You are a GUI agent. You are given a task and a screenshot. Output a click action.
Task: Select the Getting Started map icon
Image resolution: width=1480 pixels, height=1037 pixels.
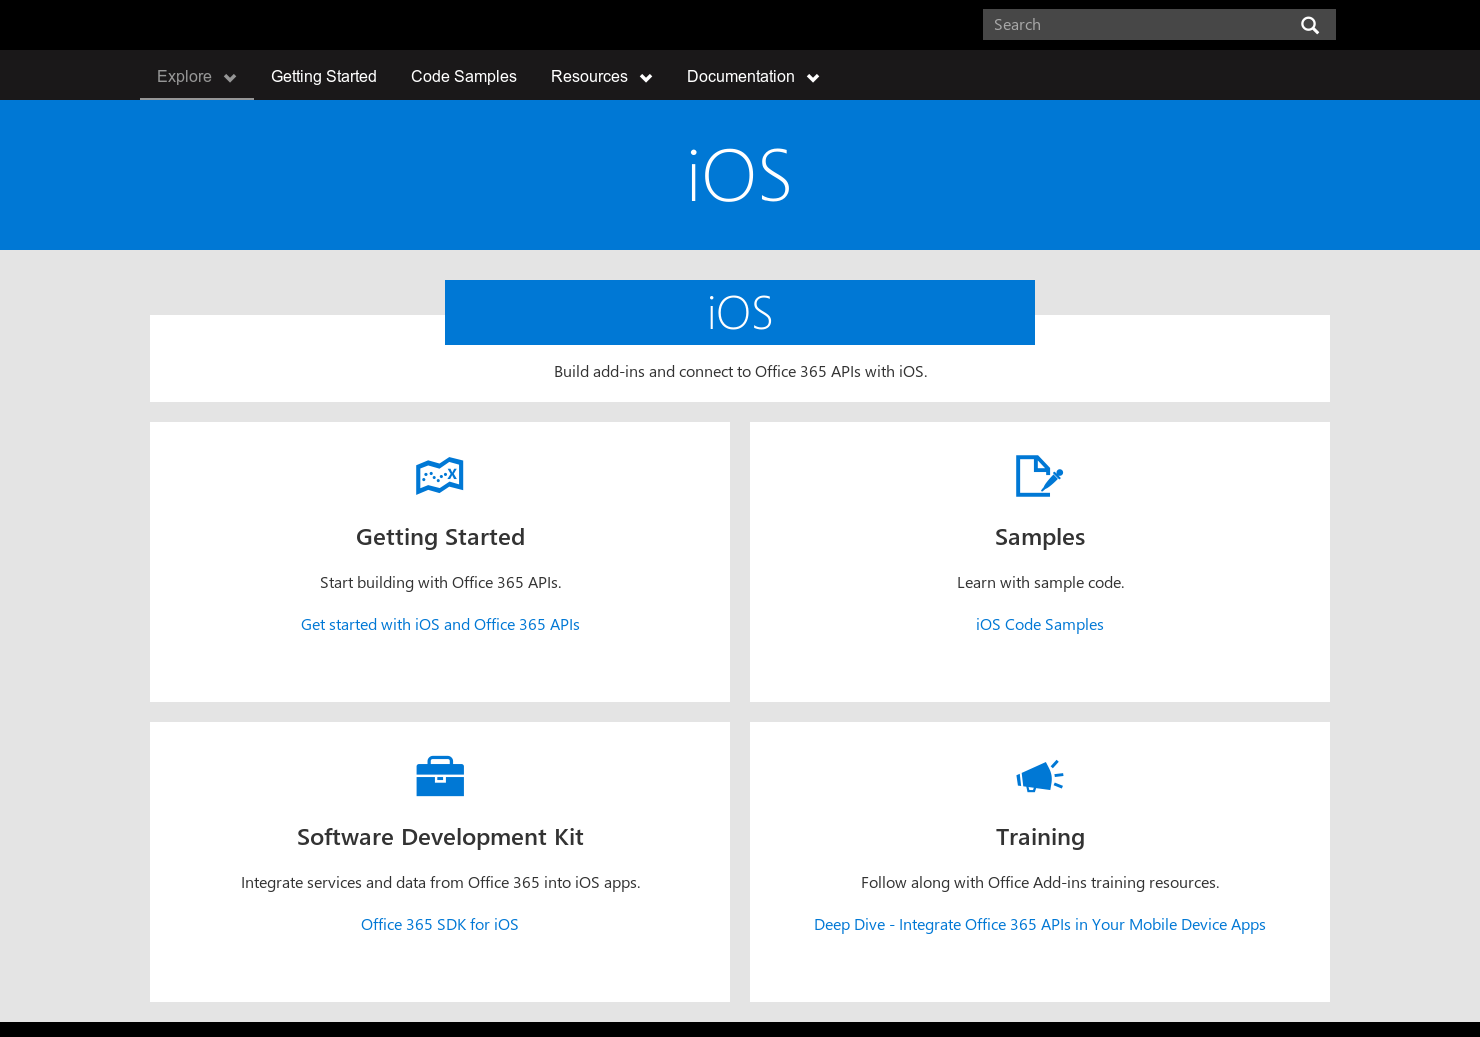tap(439, 476)
